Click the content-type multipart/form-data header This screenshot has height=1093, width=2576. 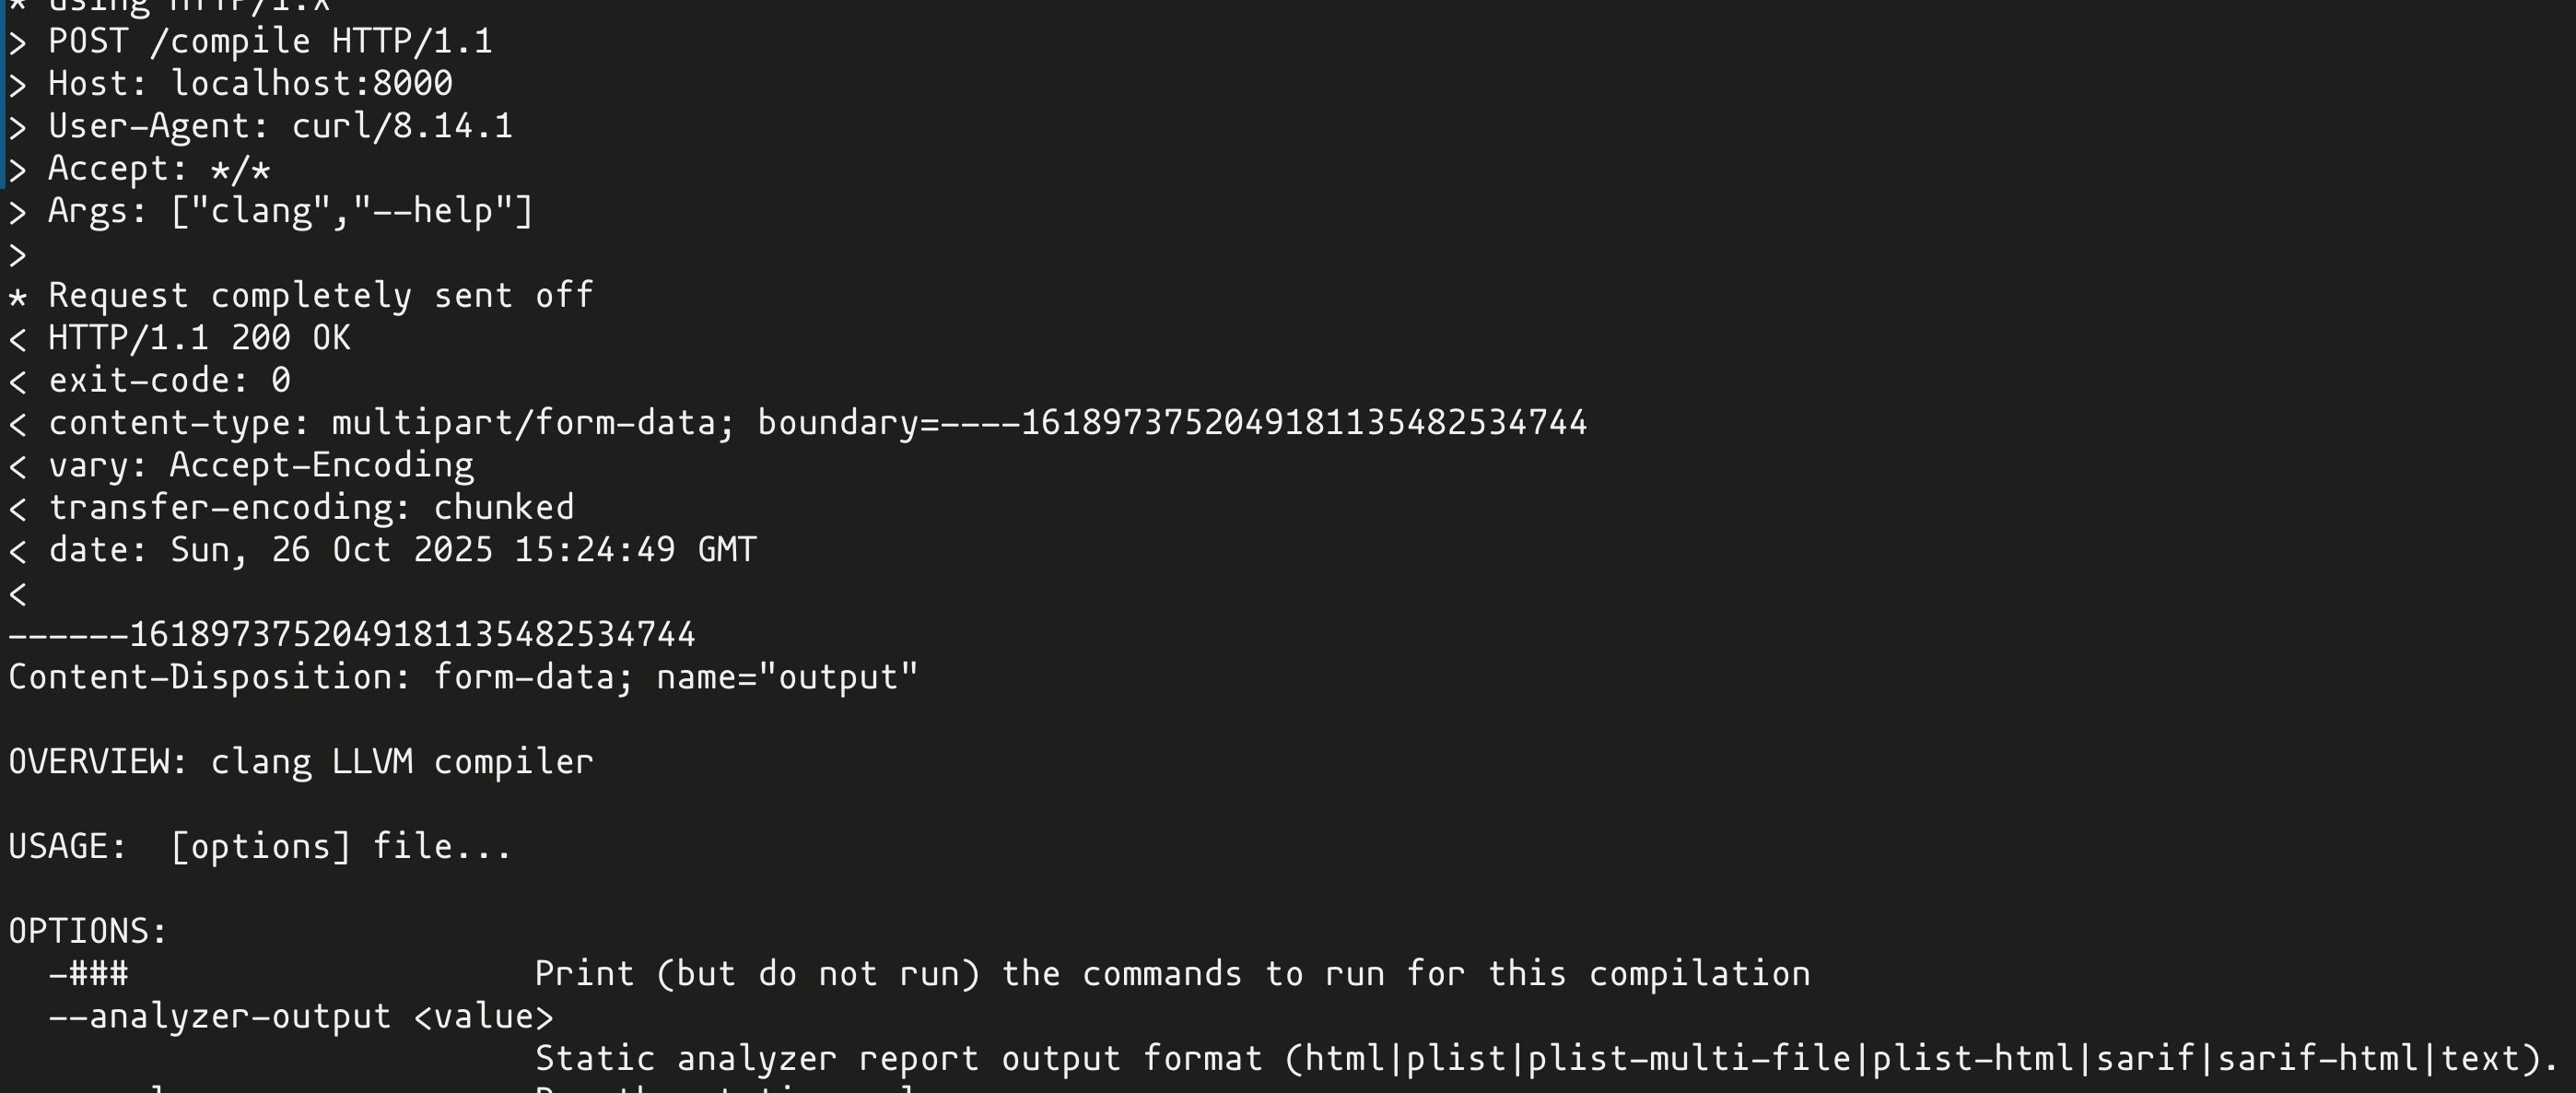[797, 422]
